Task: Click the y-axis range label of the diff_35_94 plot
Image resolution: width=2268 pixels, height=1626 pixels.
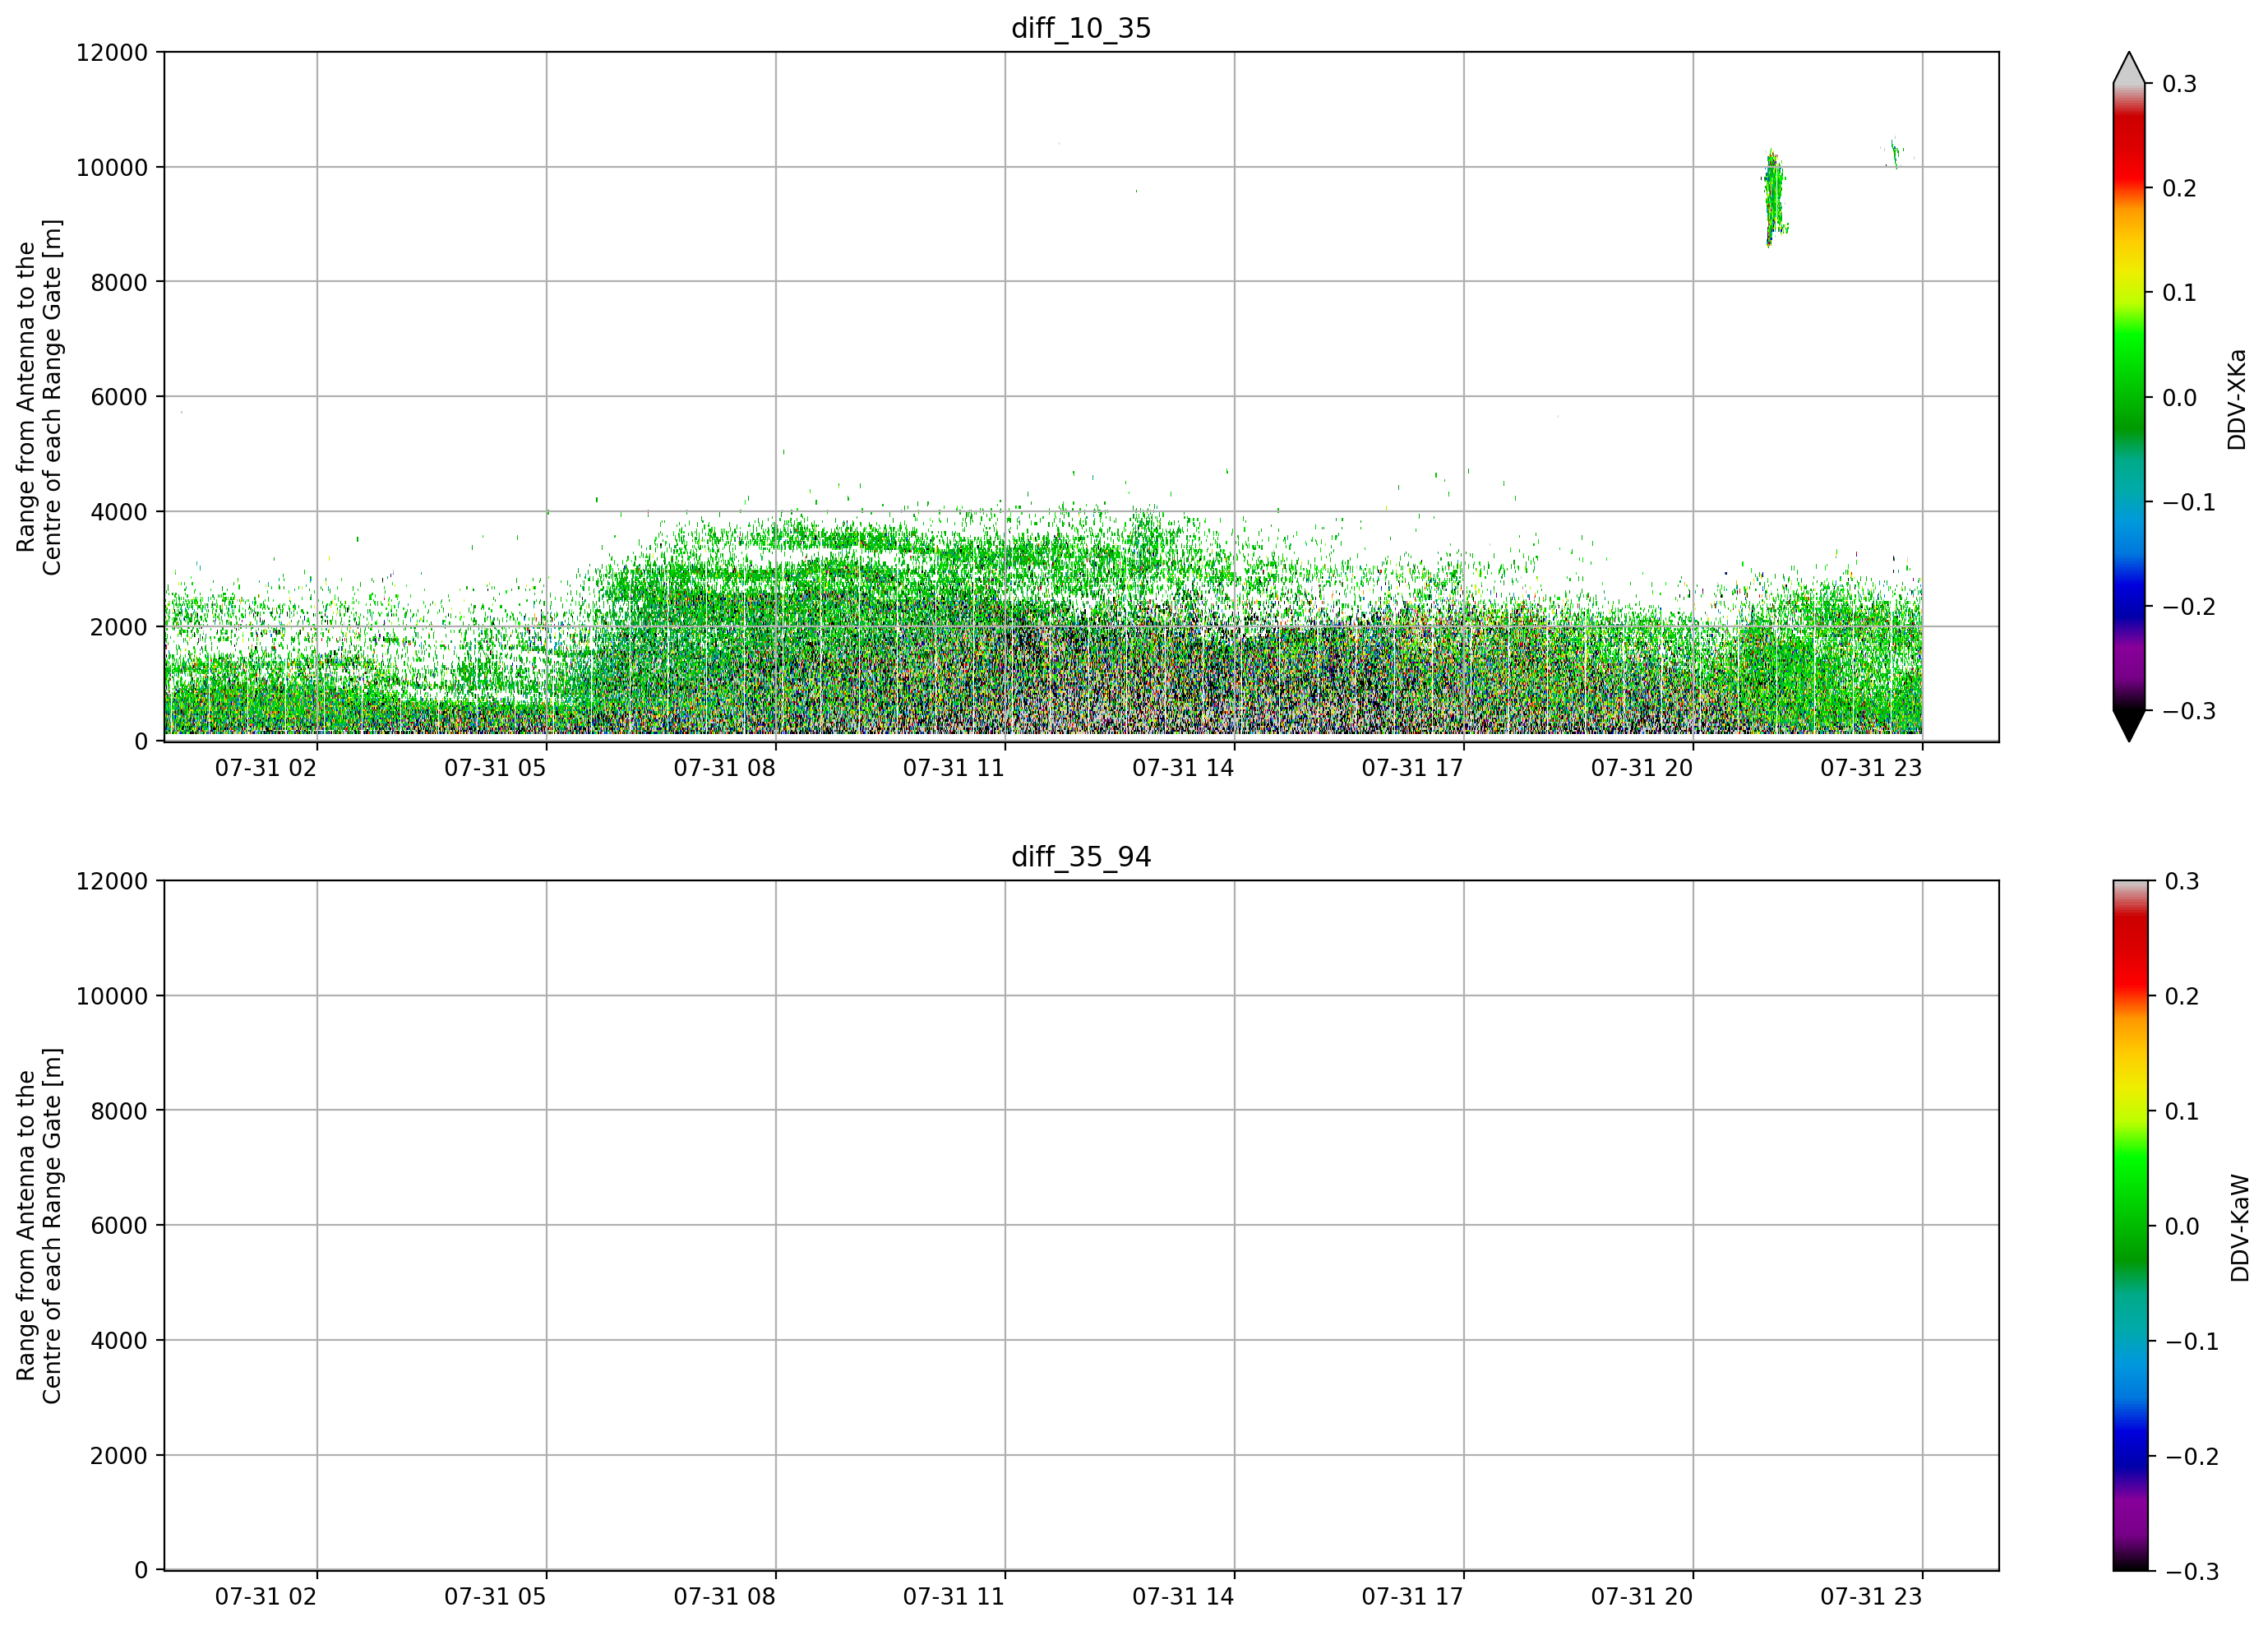Action: click(39, 1225)
